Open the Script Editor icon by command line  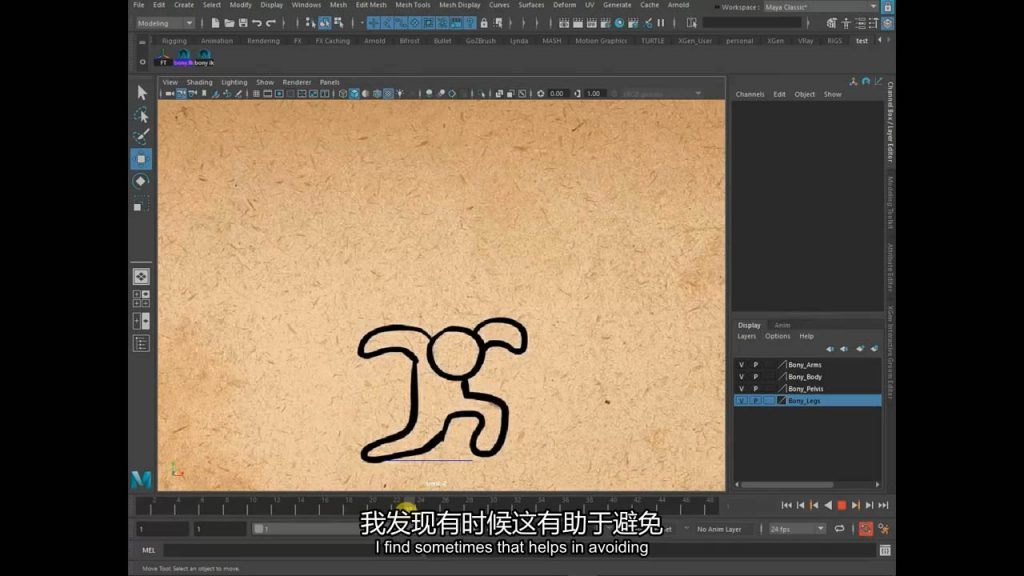(885, 550)
